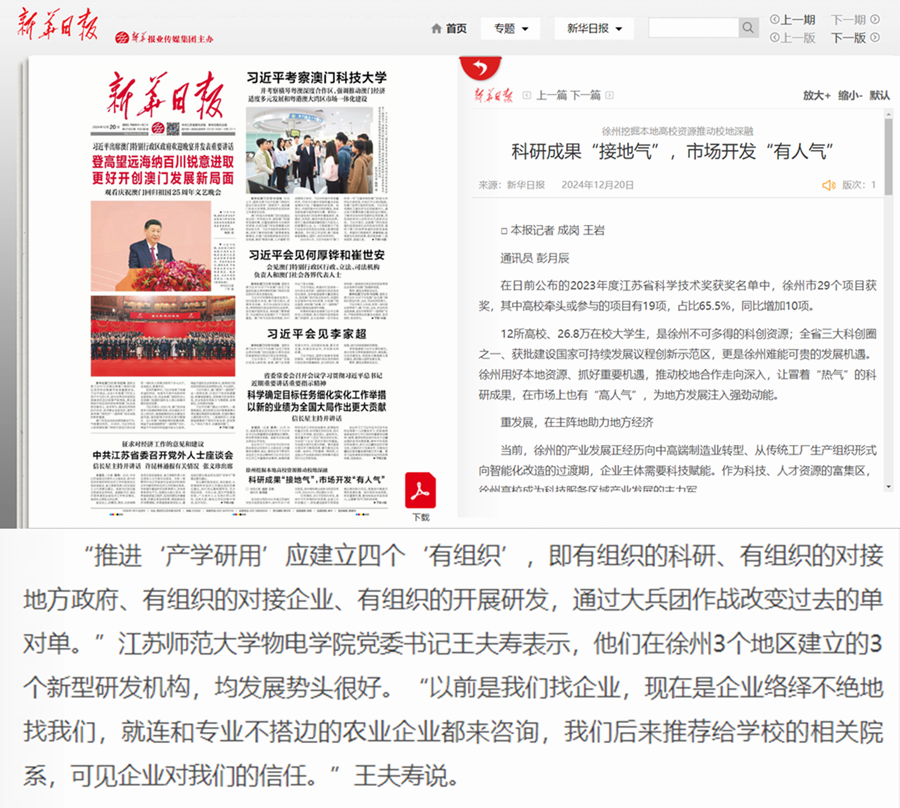This screenshot has height=808, width=900.
Task: Enlarge text with 放大+
Action: [816, 96]
